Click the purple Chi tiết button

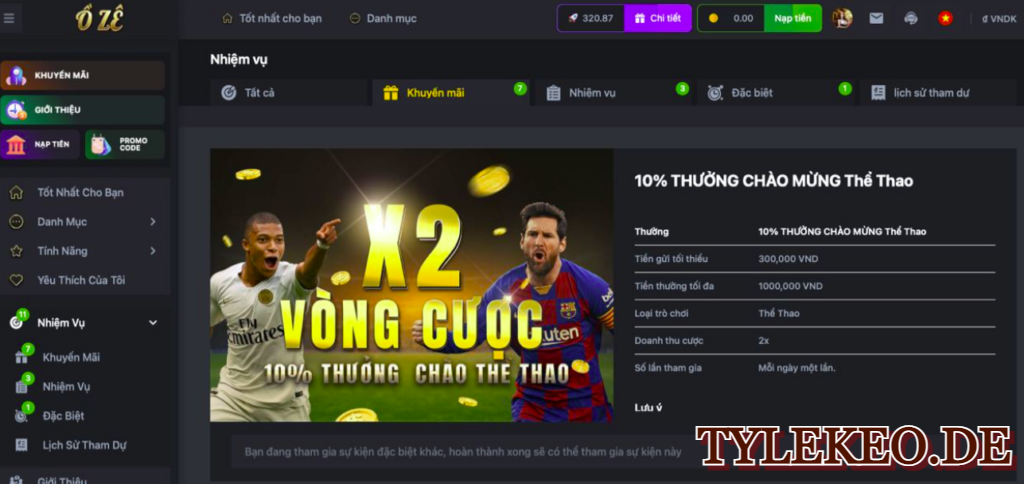click(658, 18)
